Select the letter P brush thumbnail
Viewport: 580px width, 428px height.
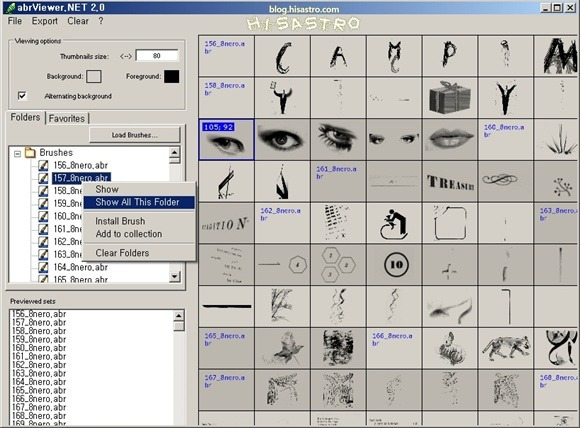450,56
